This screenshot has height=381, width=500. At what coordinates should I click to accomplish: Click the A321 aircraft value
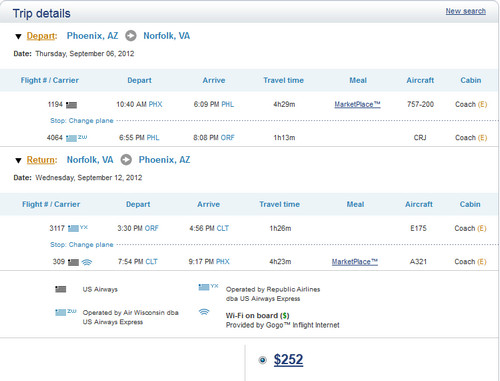(418, 262)
